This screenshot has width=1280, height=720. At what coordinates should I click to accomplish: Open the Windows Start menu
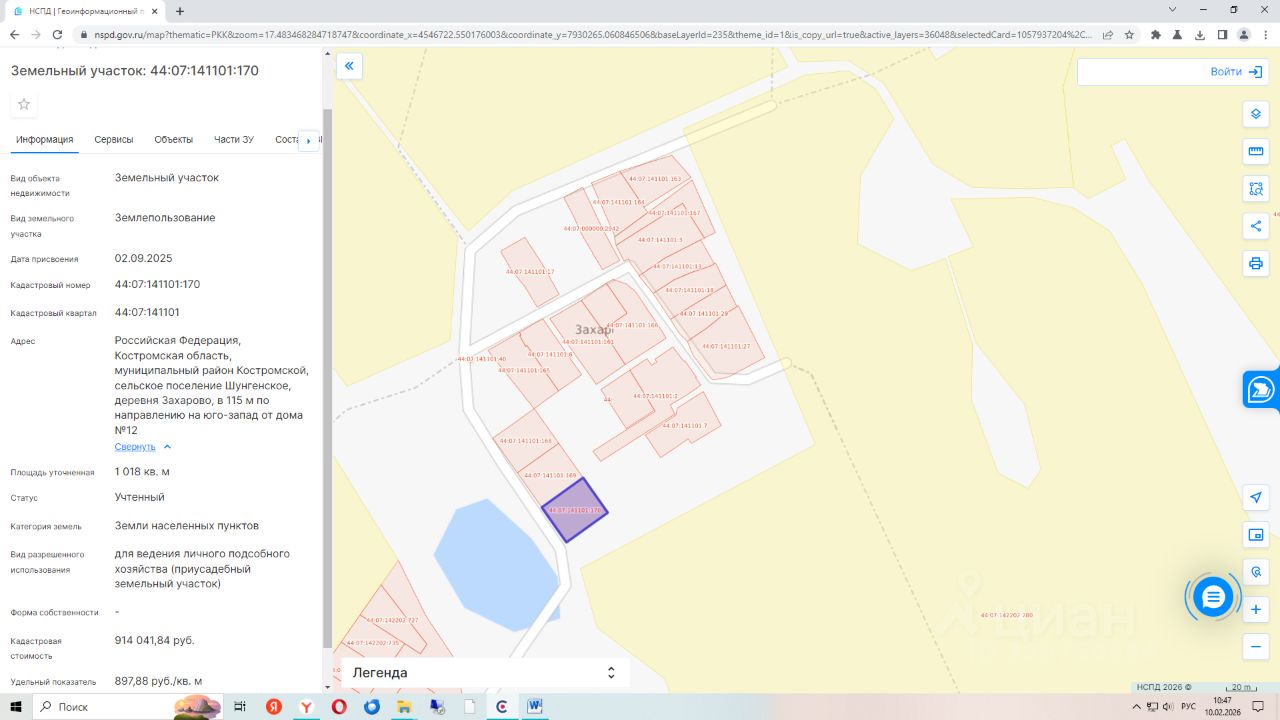coord(16,707)
